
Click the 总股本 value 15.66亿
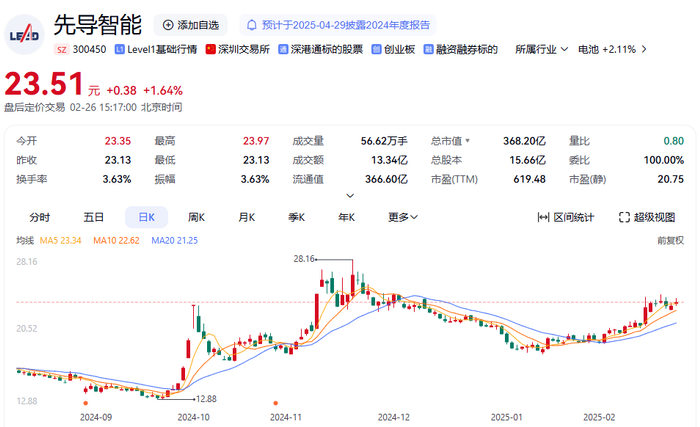[x=528, y=160]
